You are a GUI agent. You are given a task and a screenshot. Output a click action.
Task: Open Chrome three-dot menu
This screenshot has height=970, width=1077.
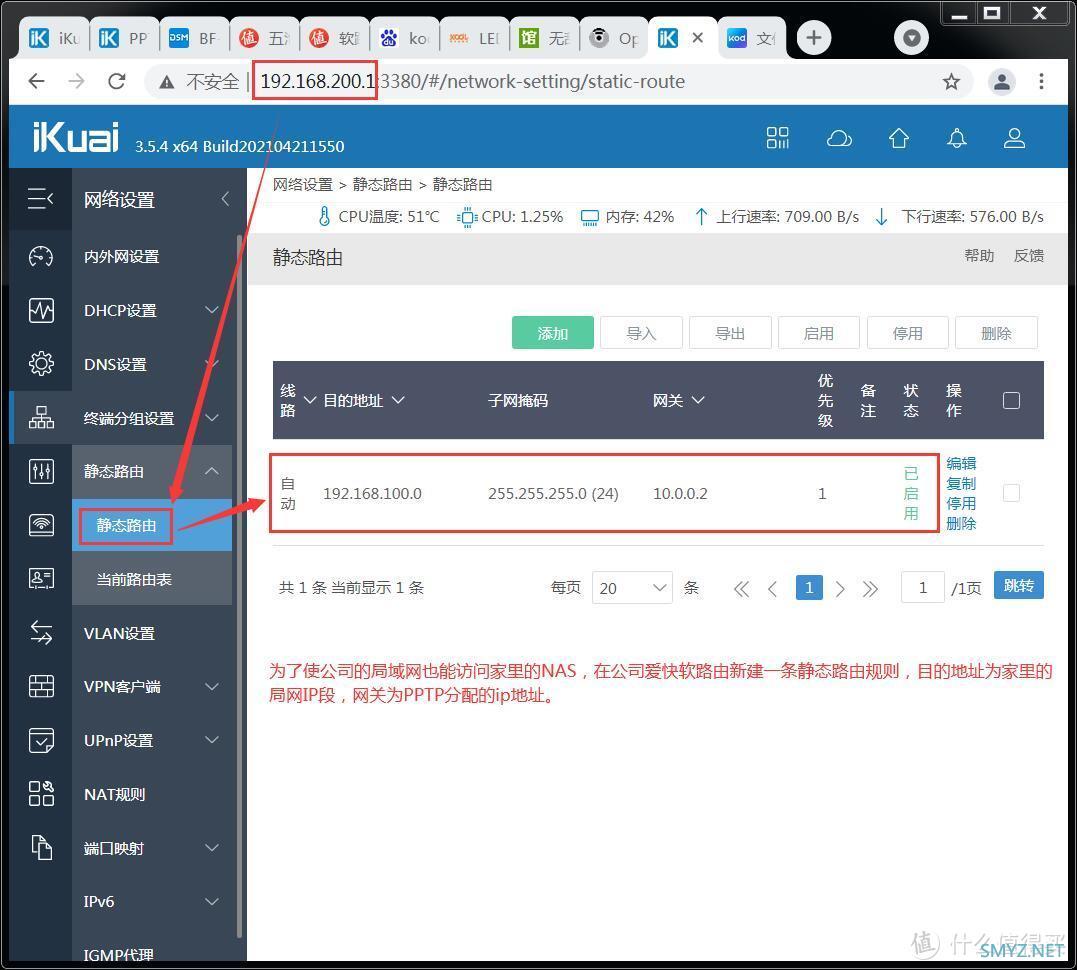[1041, 82]
